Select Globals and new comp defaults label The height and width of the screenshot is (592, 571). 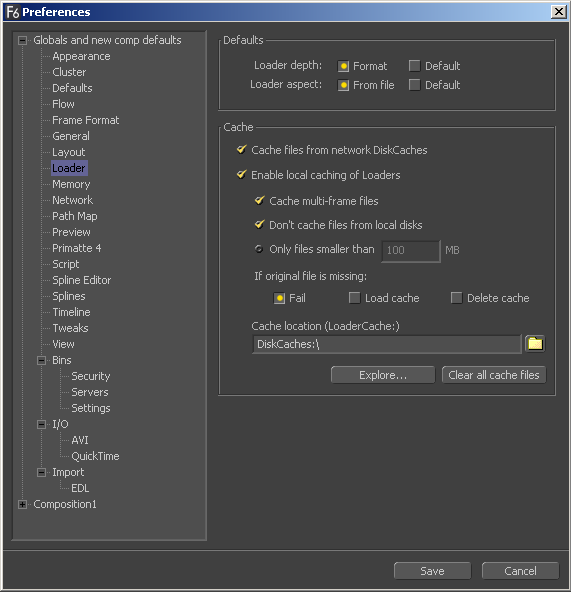(107, 40)
